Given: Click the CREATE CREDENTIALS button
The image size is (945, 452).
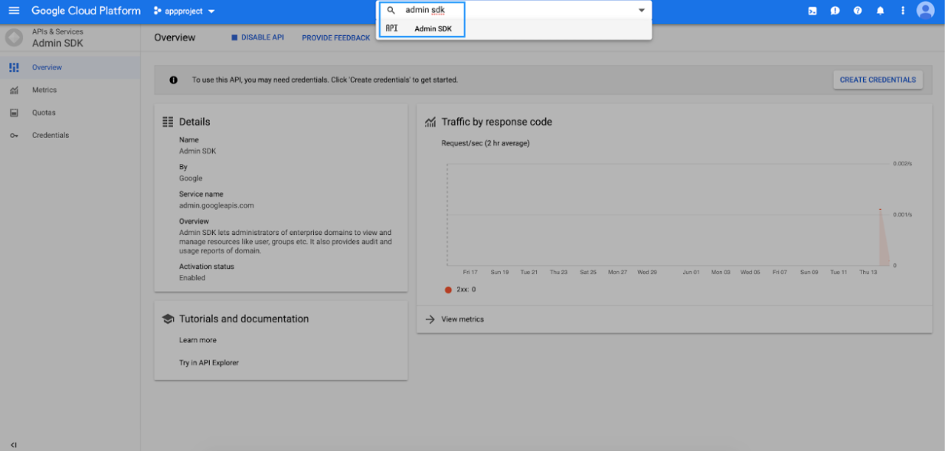Looking at the screenshot, I should click(x=878, y=80).
